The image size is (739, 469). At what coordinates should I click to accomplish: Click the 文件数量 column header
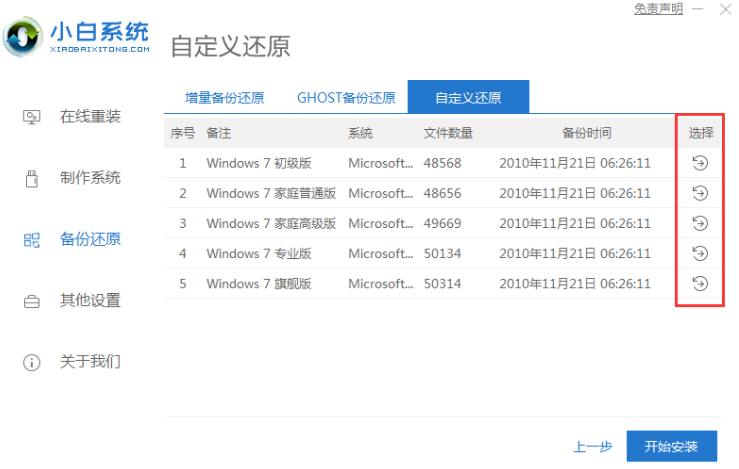pos(448,133)
